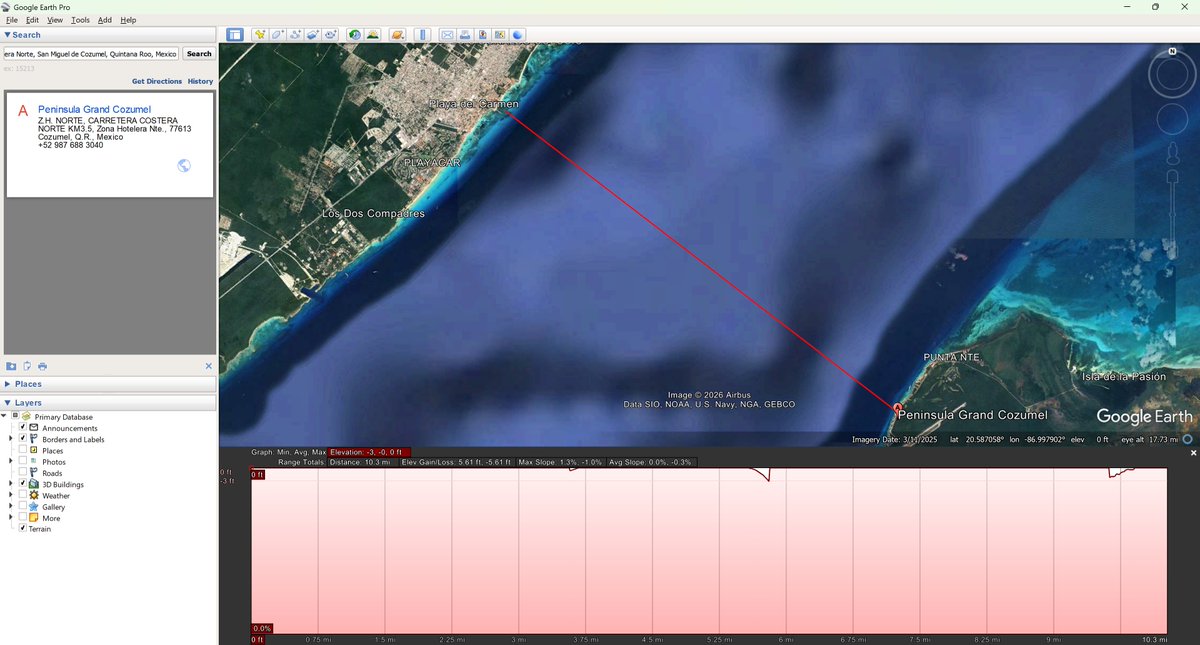Viewport: 1200px width, 645px height.
Task: Enable the Places layer checkbox
Action: [x=23, y=450]
